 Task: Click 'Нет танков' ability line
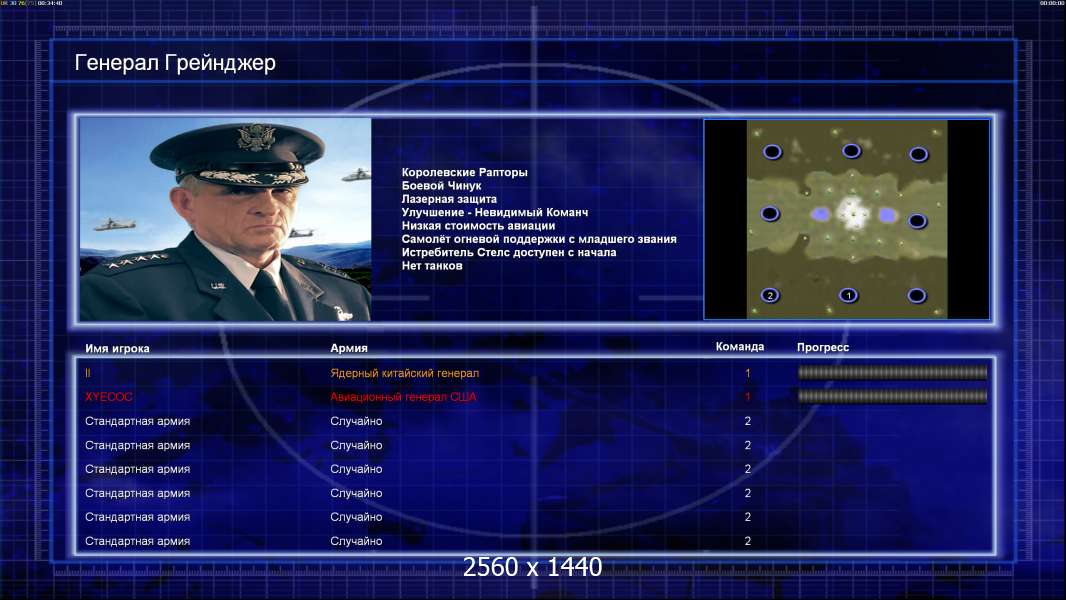coord(432,266)
